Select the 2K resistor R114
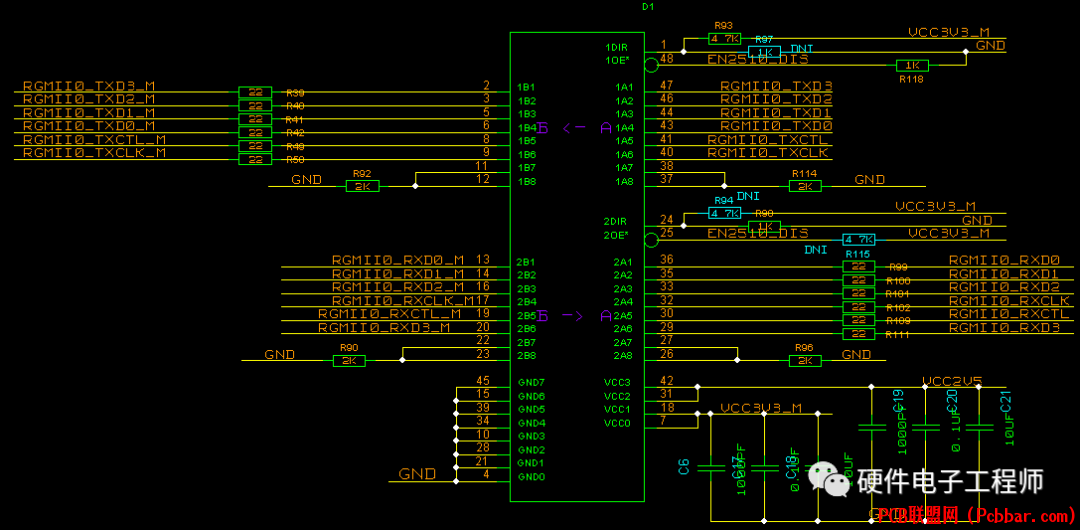This screenshot has width=1080, height=530. click(805, 186)
